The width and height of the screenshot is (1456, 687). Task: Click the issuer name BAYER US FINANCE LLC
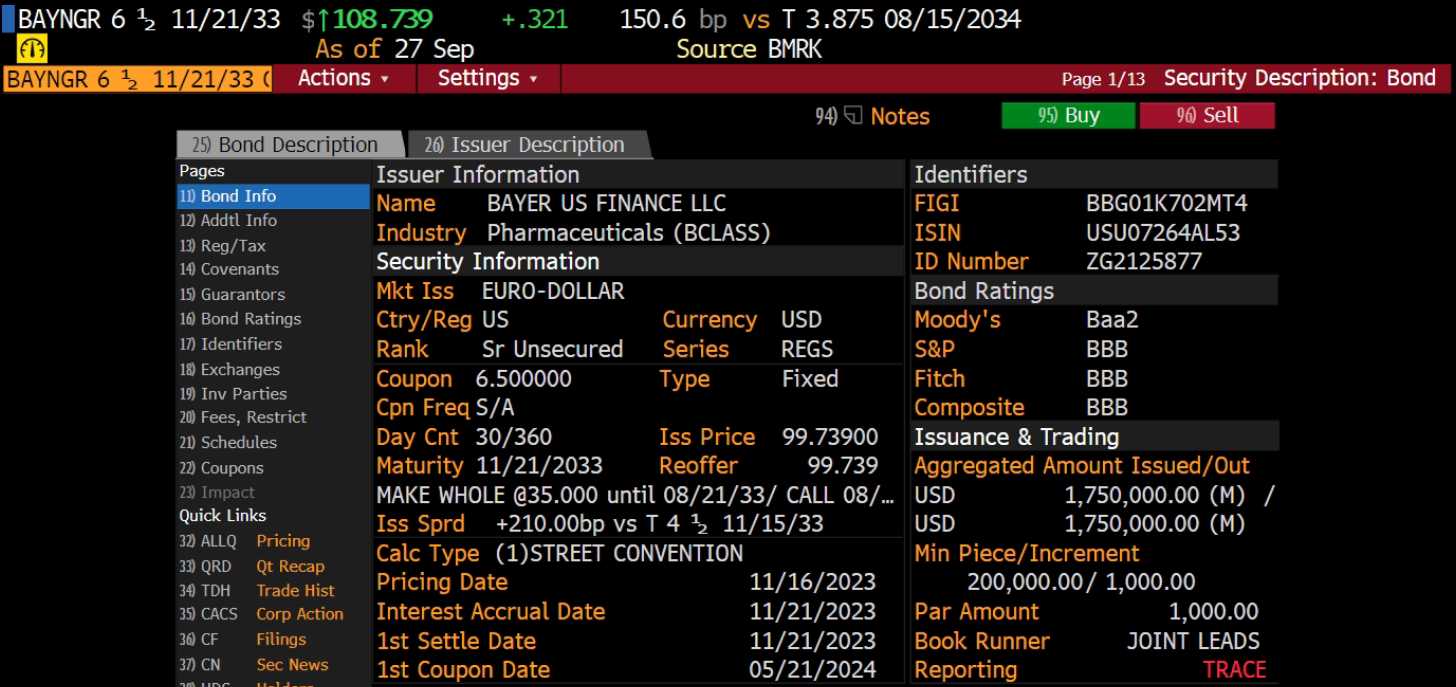[x=606, y=204]
